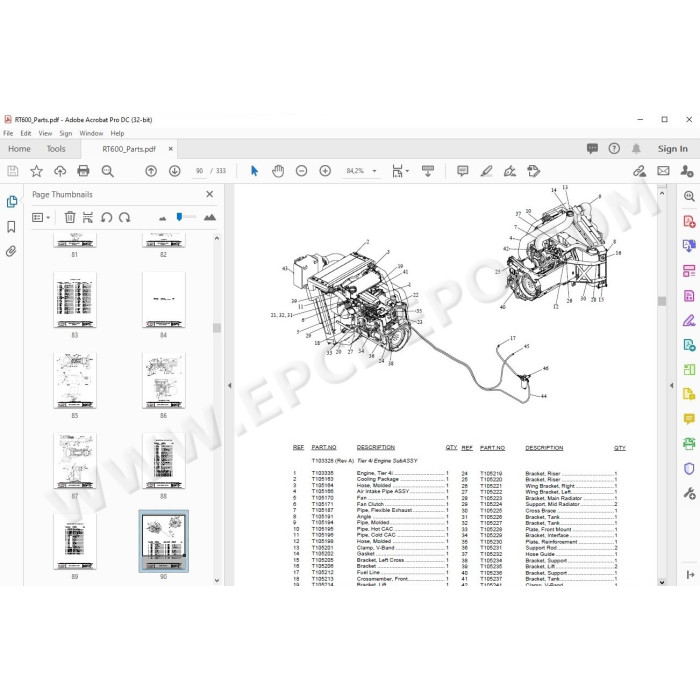Click the Save file icon
Viewport: 700px width, 700px height.
pos(13,171)
